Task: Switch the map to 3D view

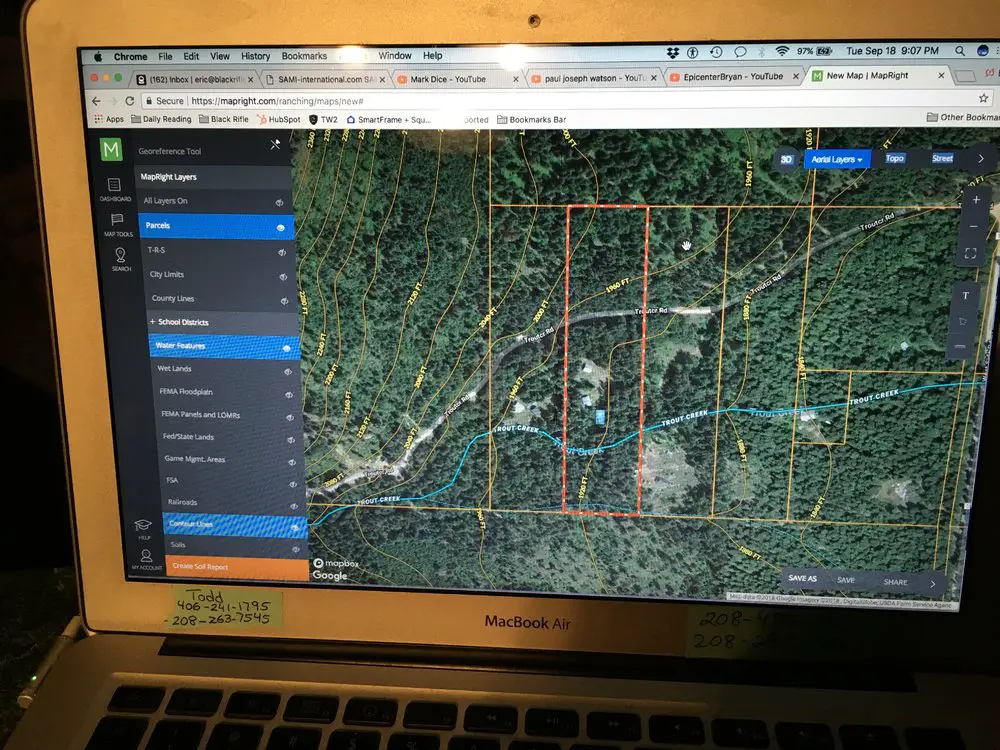Action: click(x=786, y=159)
